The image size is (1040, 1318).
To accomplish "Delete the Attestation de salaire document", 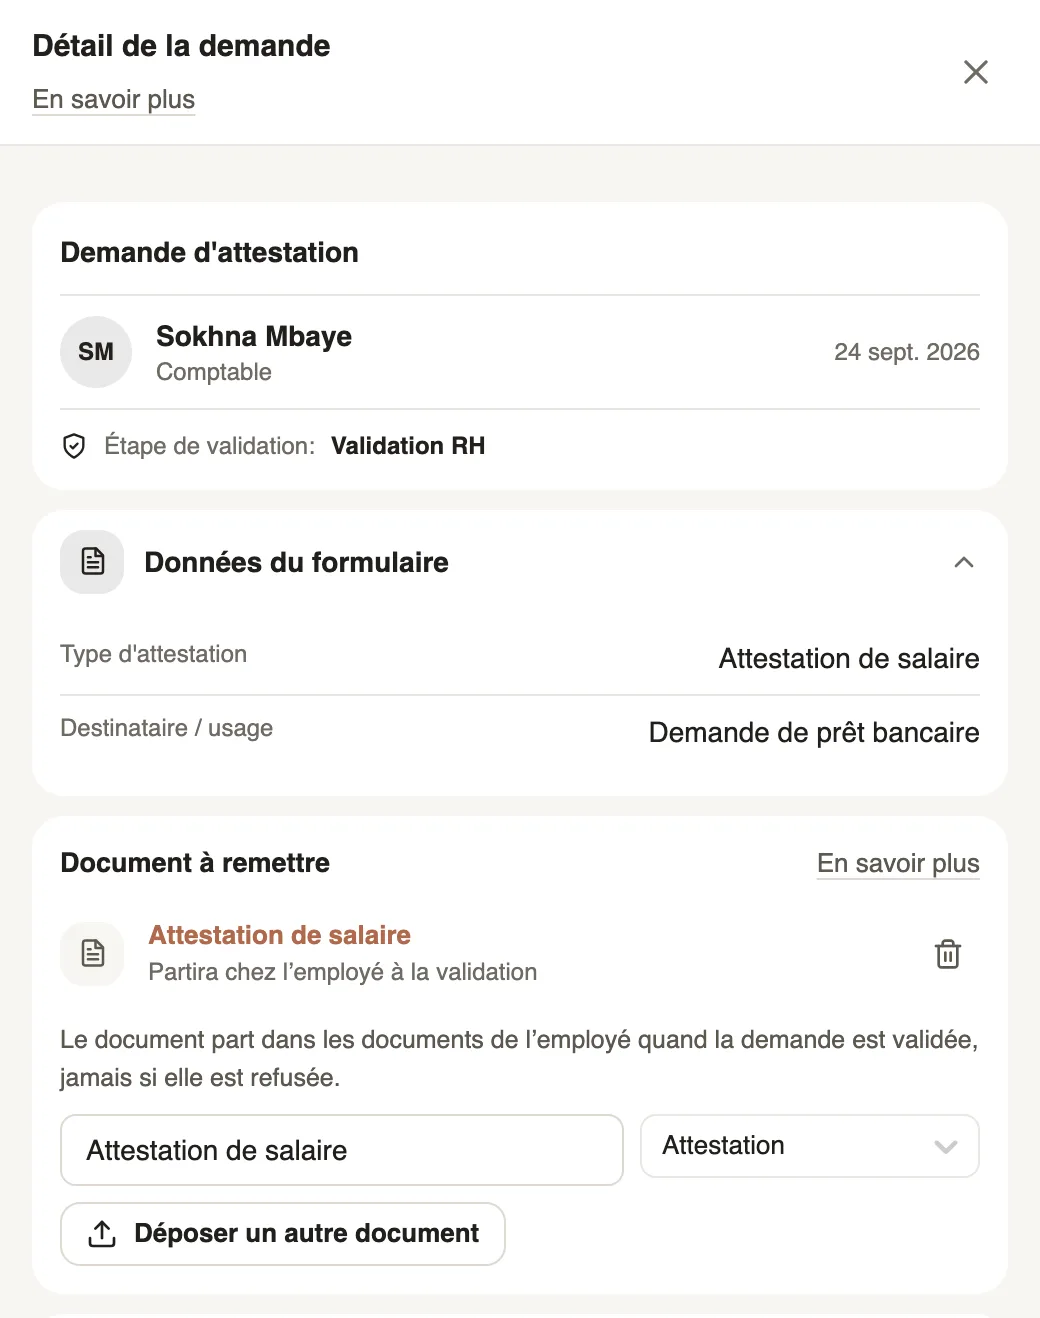I will (x=948, y=954).
